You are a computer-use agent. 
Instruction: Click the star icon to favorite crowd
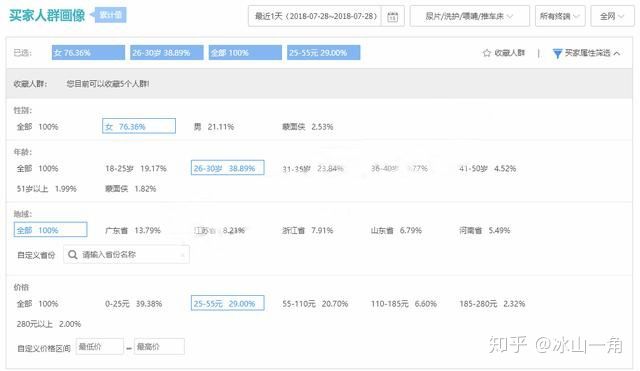(487, 53)
